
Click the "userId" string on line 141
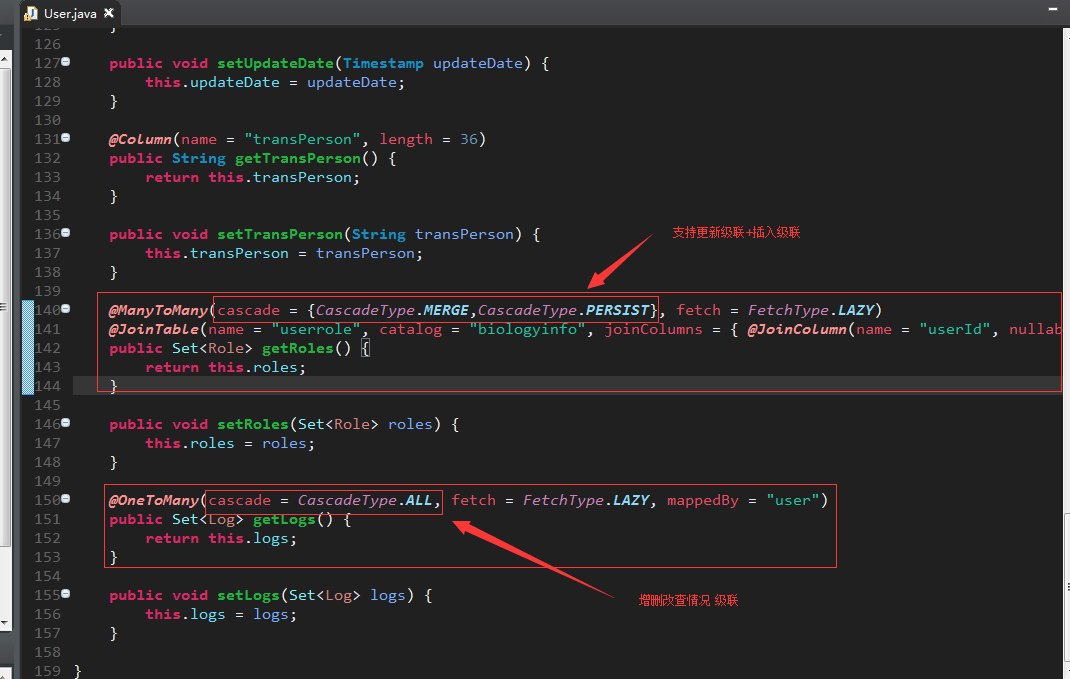(955, 330)
